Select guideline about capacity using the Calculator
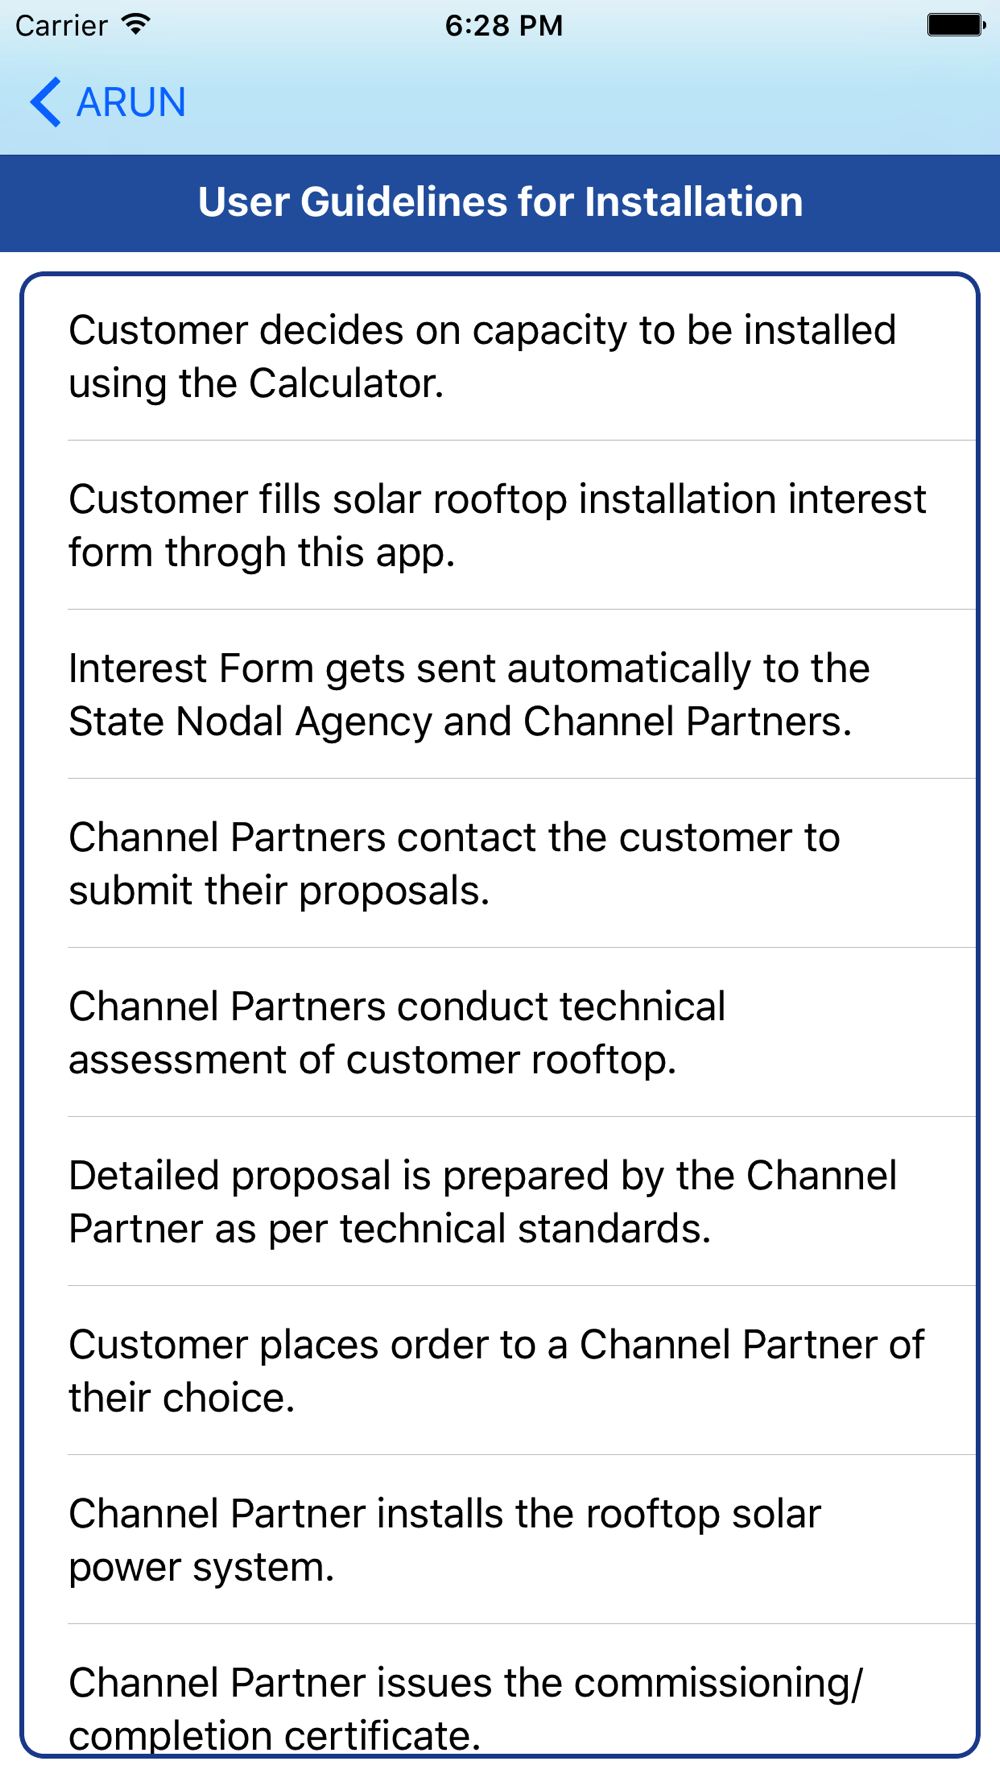The height and width of the screenshot is (1778, 1000). [x=500, y=357]
